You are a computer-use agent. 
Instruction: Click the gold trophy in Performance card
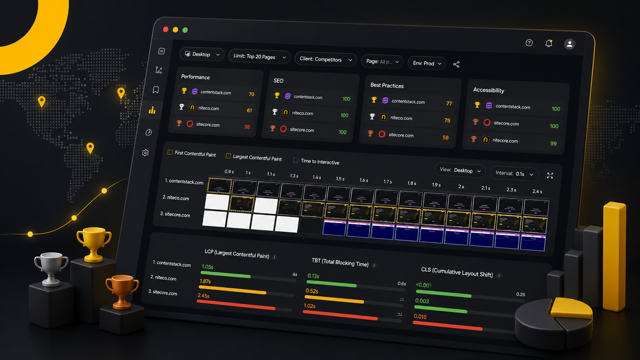(184, 91)
